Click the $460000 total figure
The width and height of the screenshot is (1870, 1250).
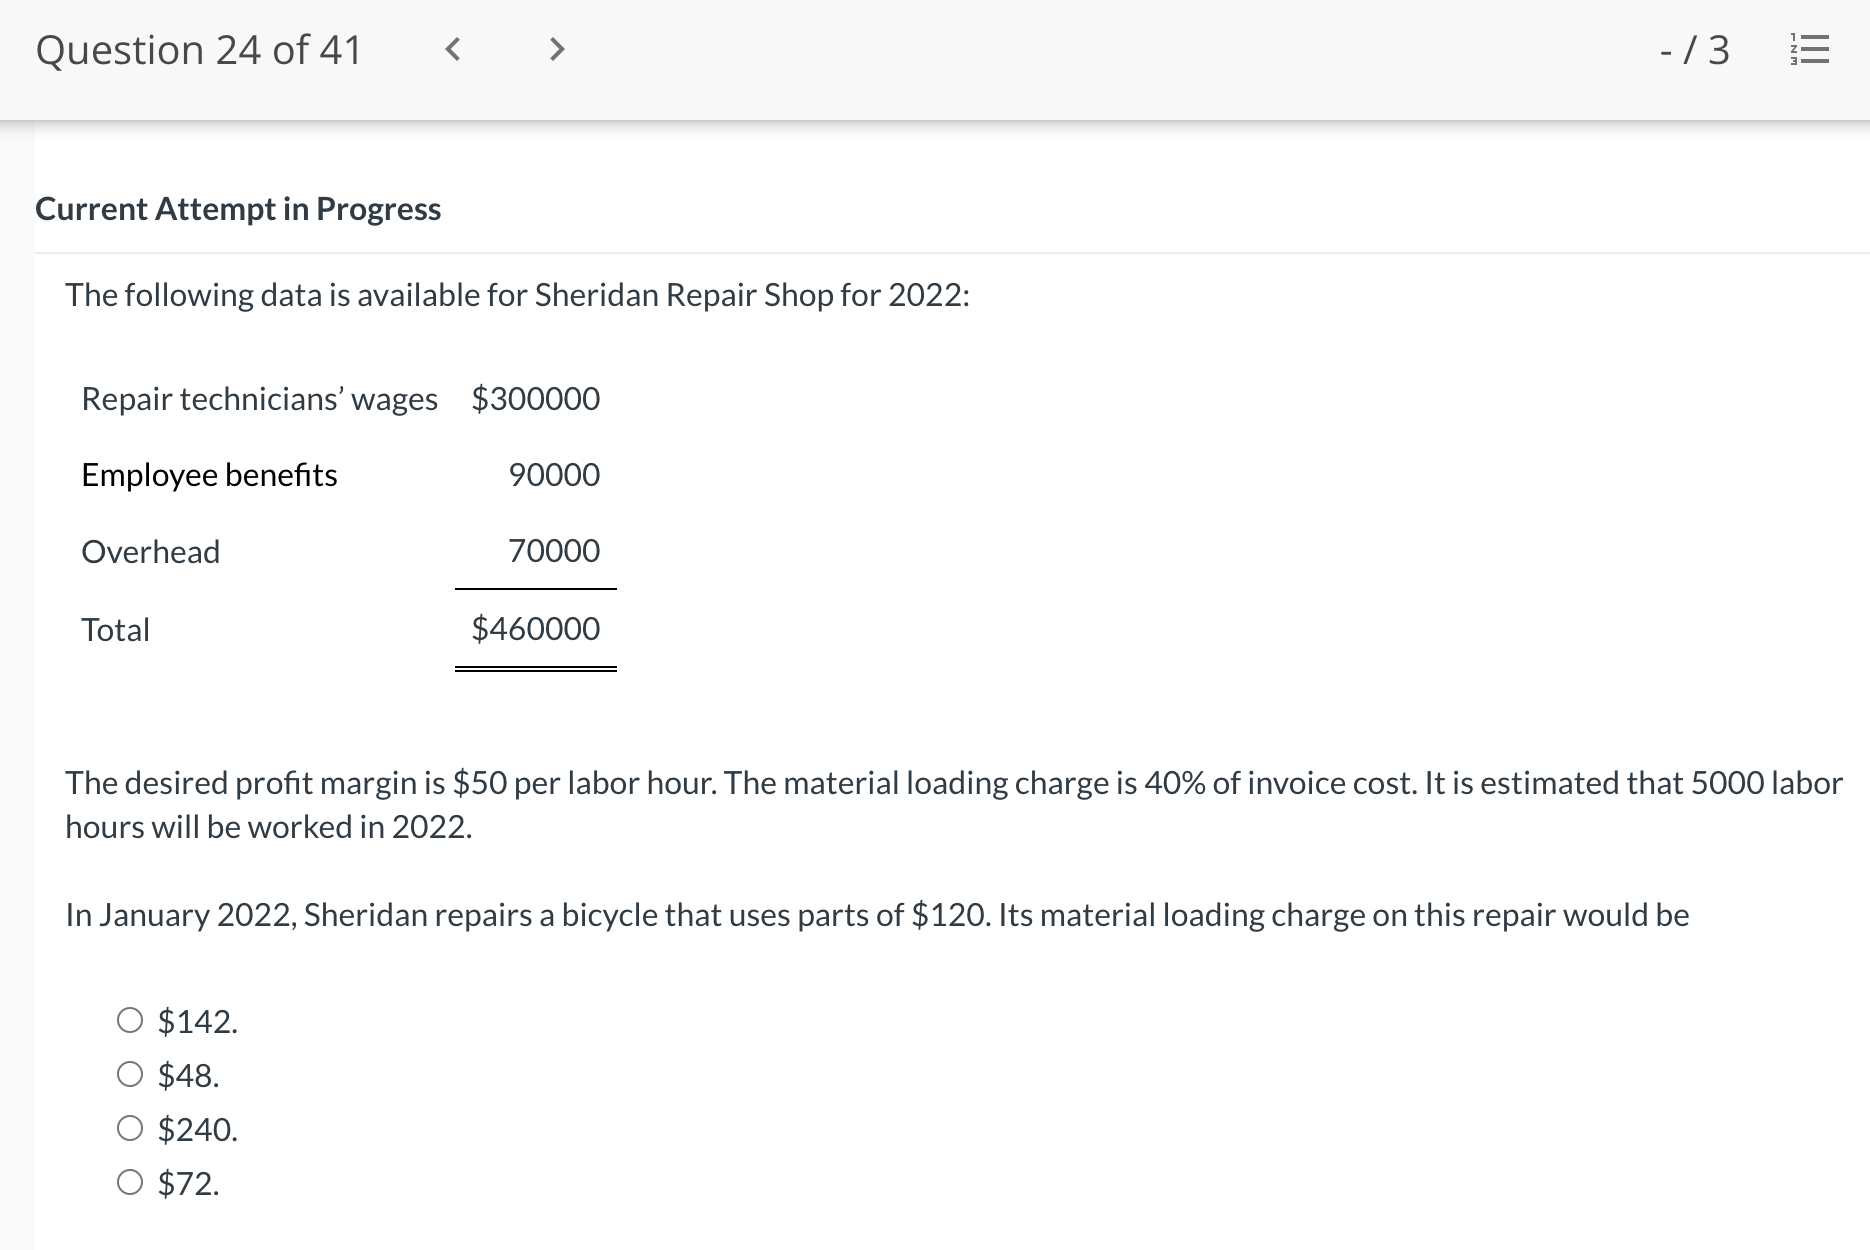[x=536, y=629]
